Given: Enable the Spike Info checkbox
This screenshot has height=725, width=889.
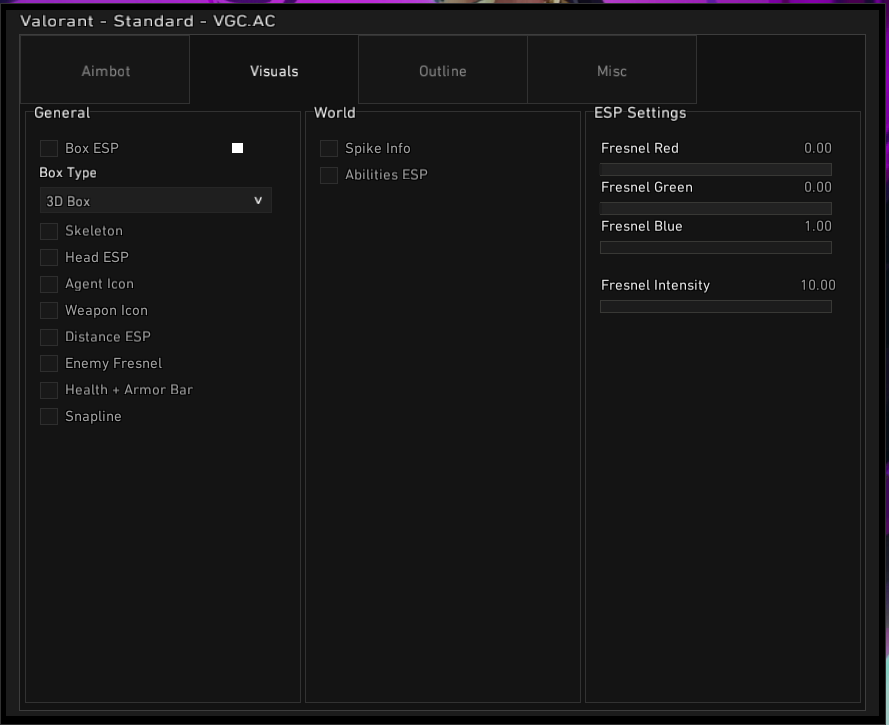Looking at the screenshot, I should pyautogui.click(x=329, y=149).
